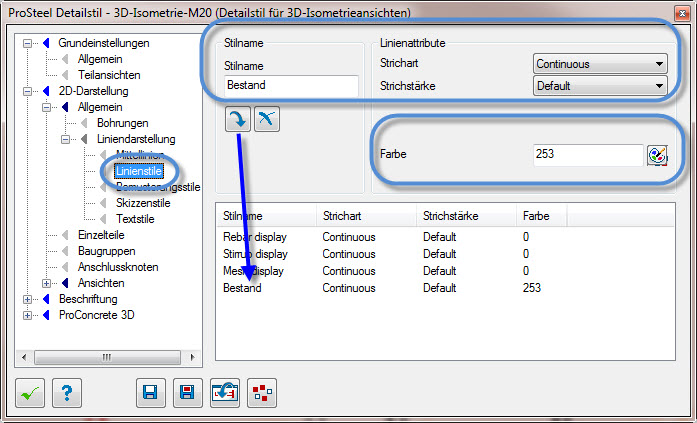Collapse the 2D-Darstellung tree node
The image size is (697, 423).
pyautogui.click(x=28, y=92)
